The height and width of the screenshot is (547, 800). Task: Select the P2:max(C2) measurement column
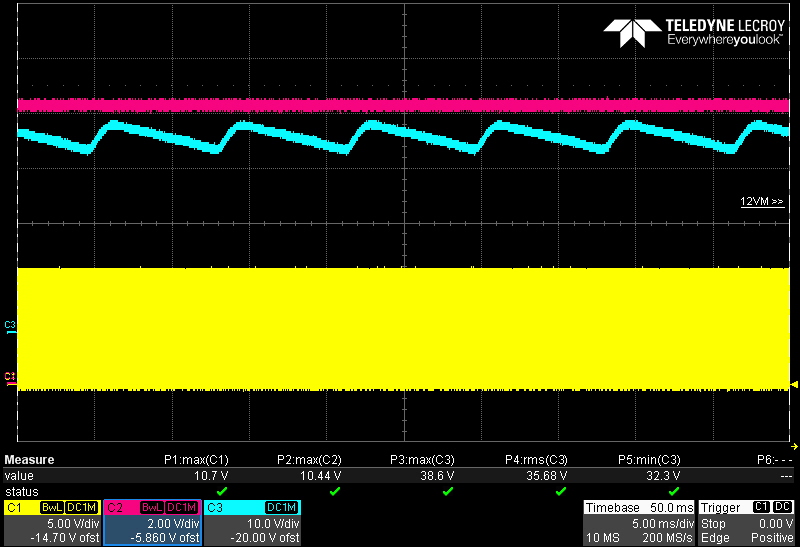pos(309,460)
